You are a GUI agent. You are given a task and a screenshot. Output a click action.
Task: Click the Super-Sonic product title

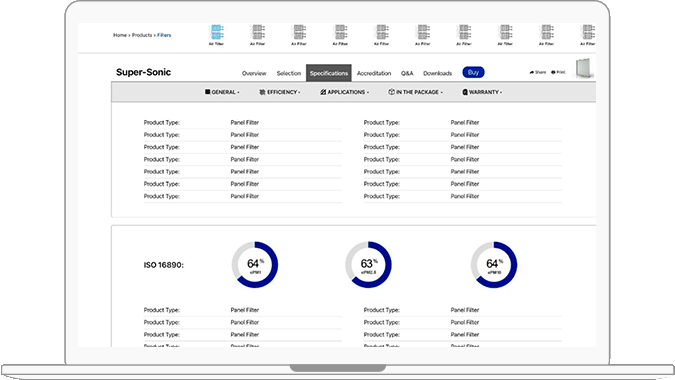click(143, 72)
